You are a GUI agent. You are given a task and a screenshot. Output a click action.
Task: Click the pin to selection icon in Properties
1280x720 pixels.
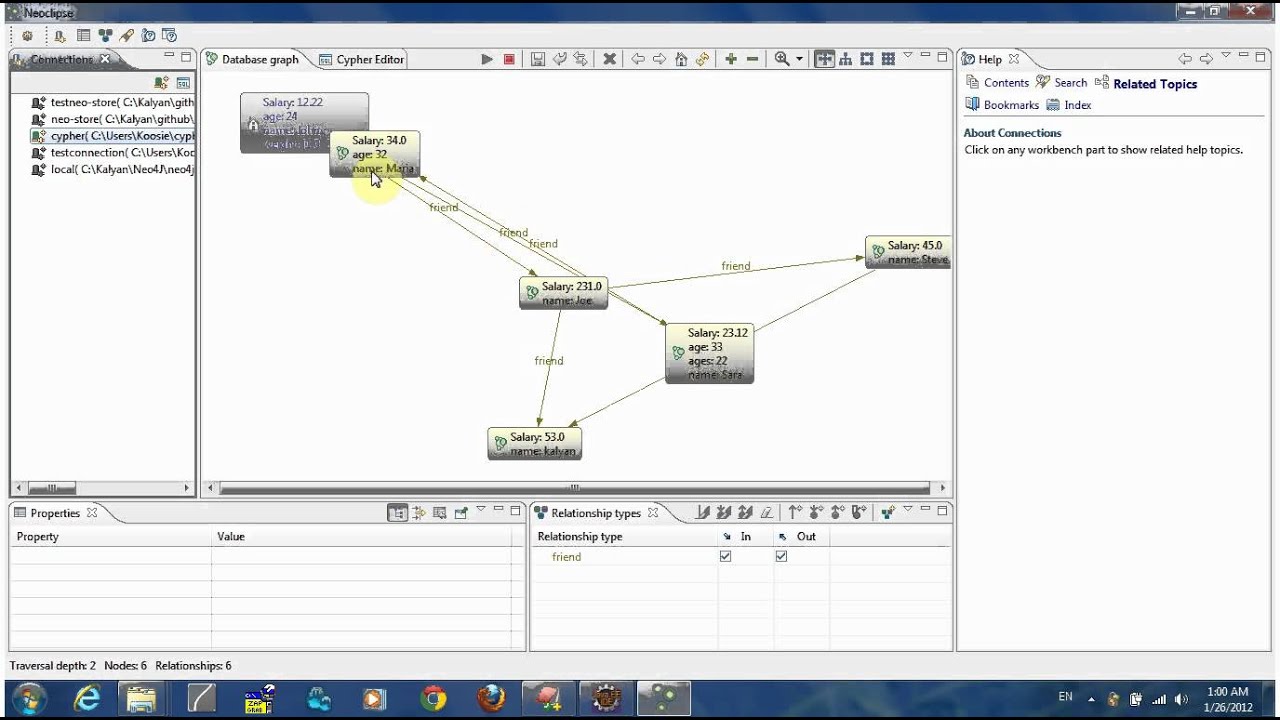click(461, 513)
